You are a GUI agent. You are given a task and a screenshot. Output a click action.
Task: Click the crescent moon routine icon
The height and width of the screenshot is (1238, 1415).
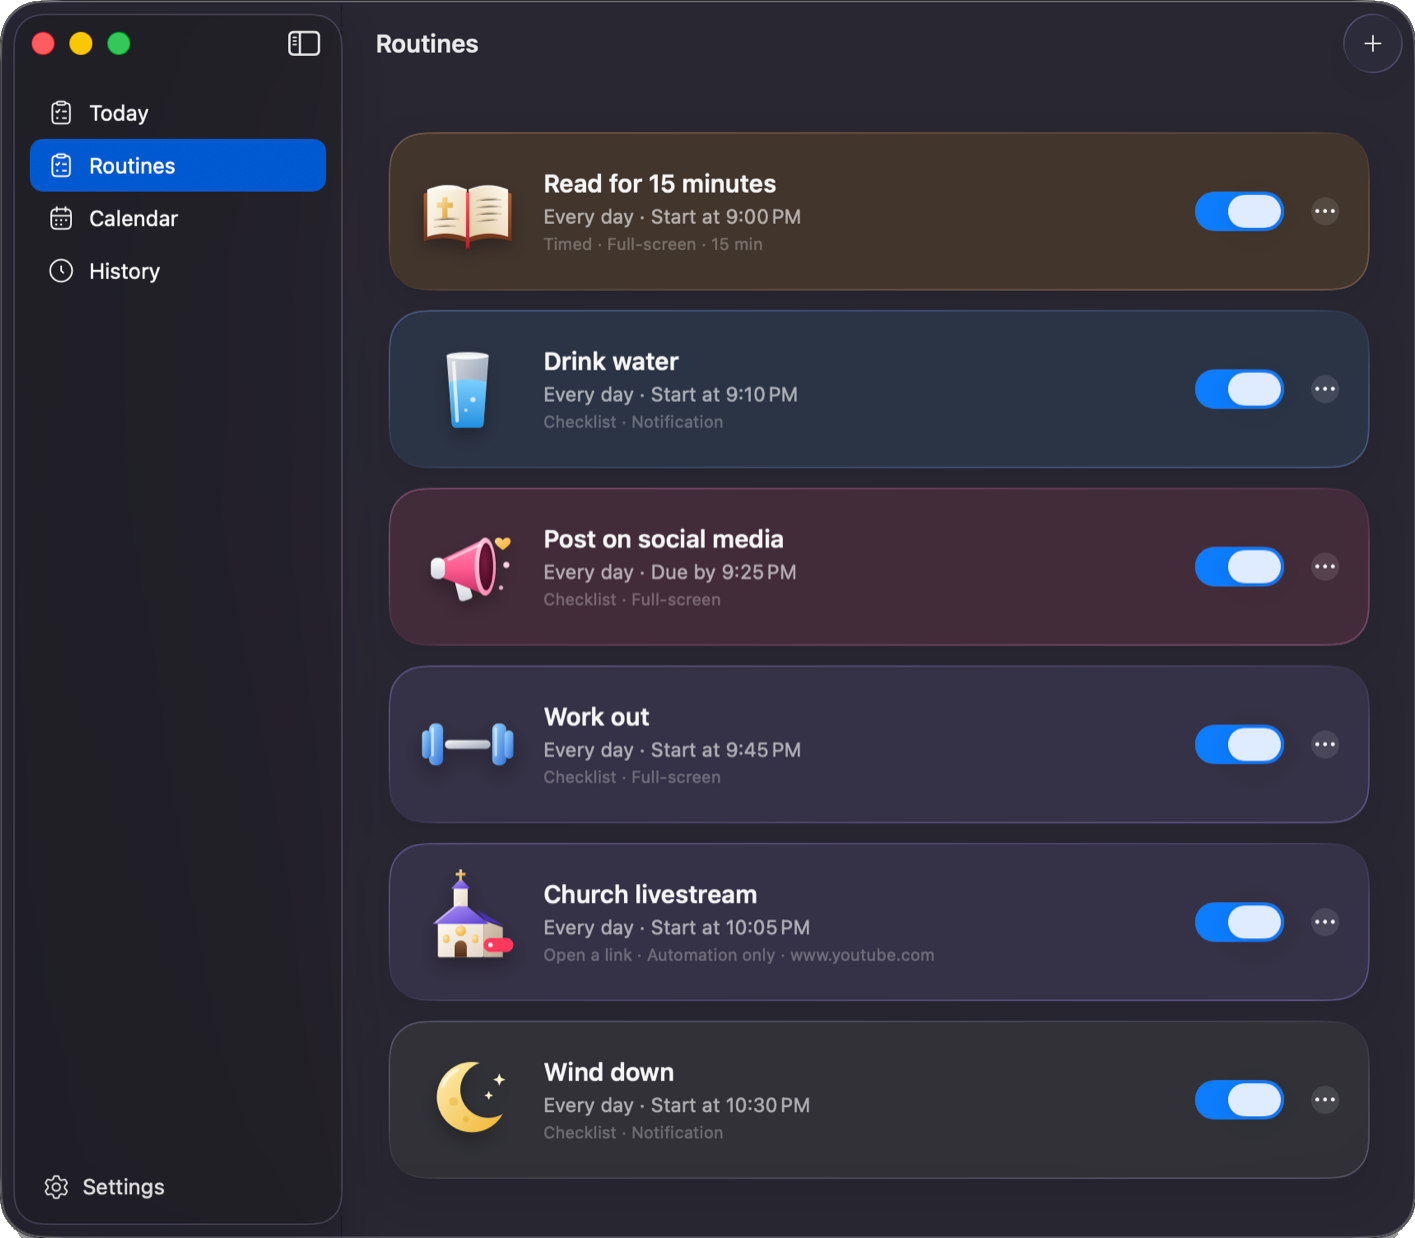coord(470,1097)
